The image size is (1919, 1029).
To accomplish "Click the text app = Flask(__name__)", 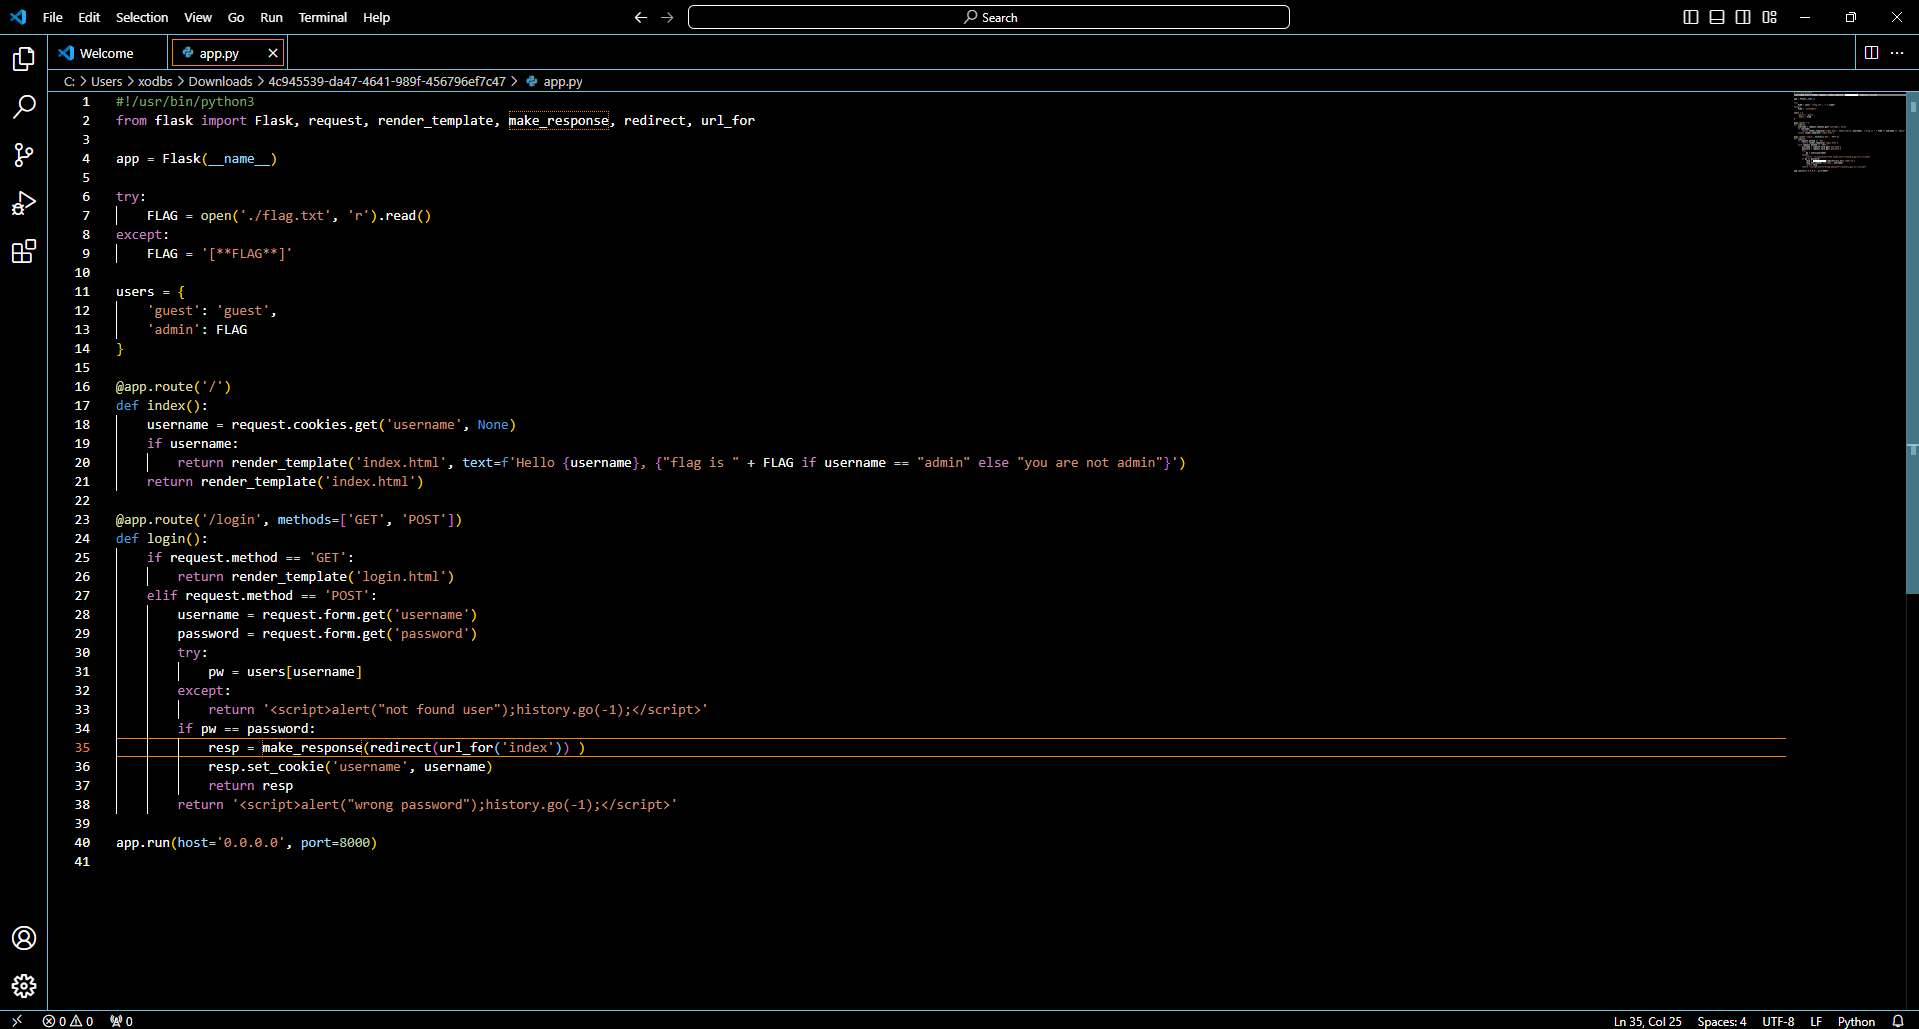I will pos(196,159).
